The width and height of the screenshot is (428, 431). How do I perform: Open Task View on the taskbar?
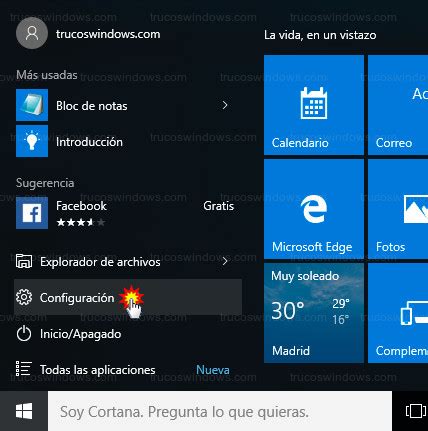pyautogui.click(x=415, y=411)
